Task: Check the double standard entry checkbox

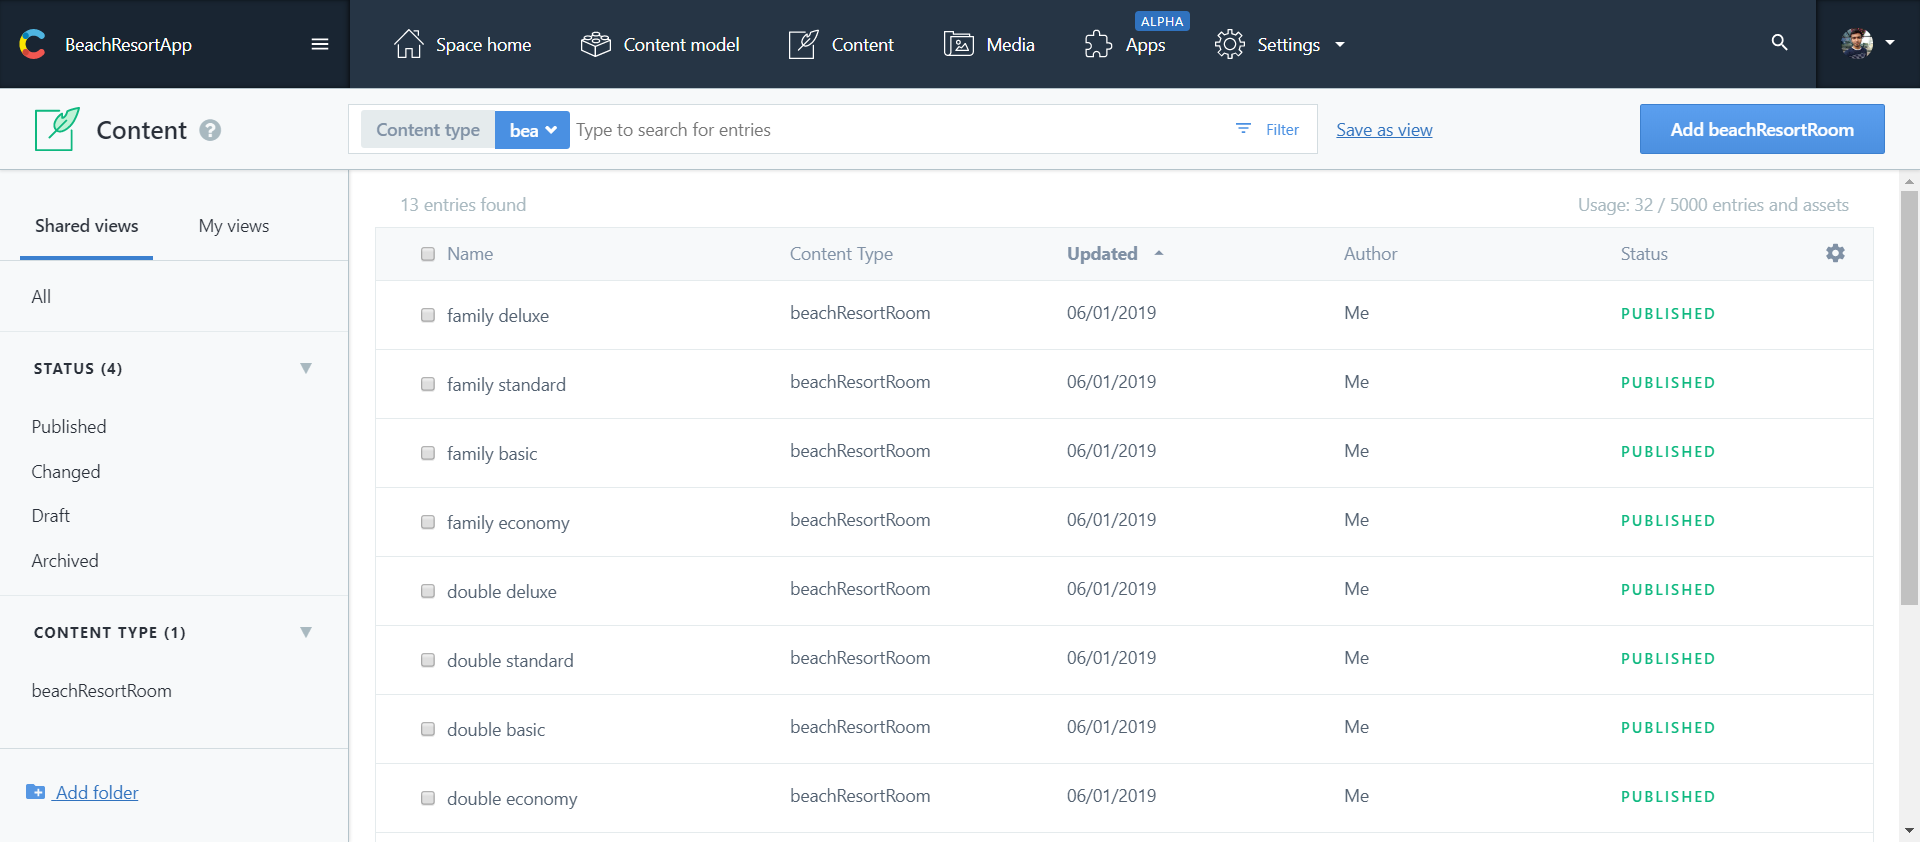Action: (x=428, y=660)
